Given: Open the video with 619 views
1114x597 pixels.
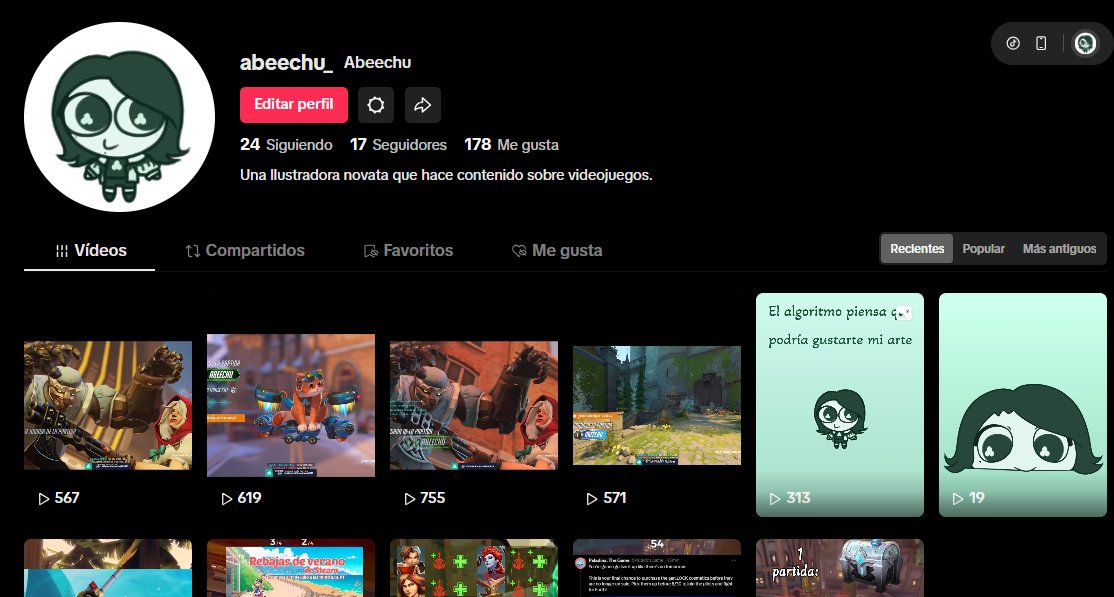Looking at the screenshot, I should [290, 405].
